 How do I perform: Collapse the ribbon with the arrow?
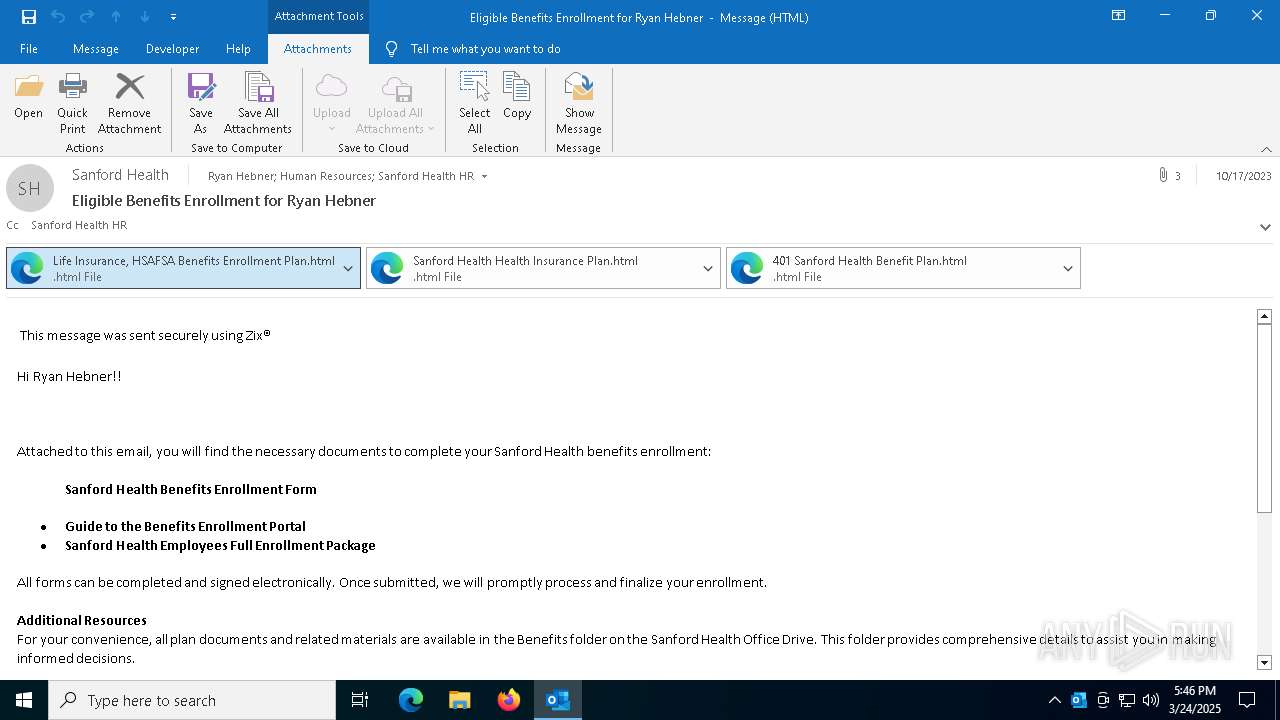(1266, 149)
